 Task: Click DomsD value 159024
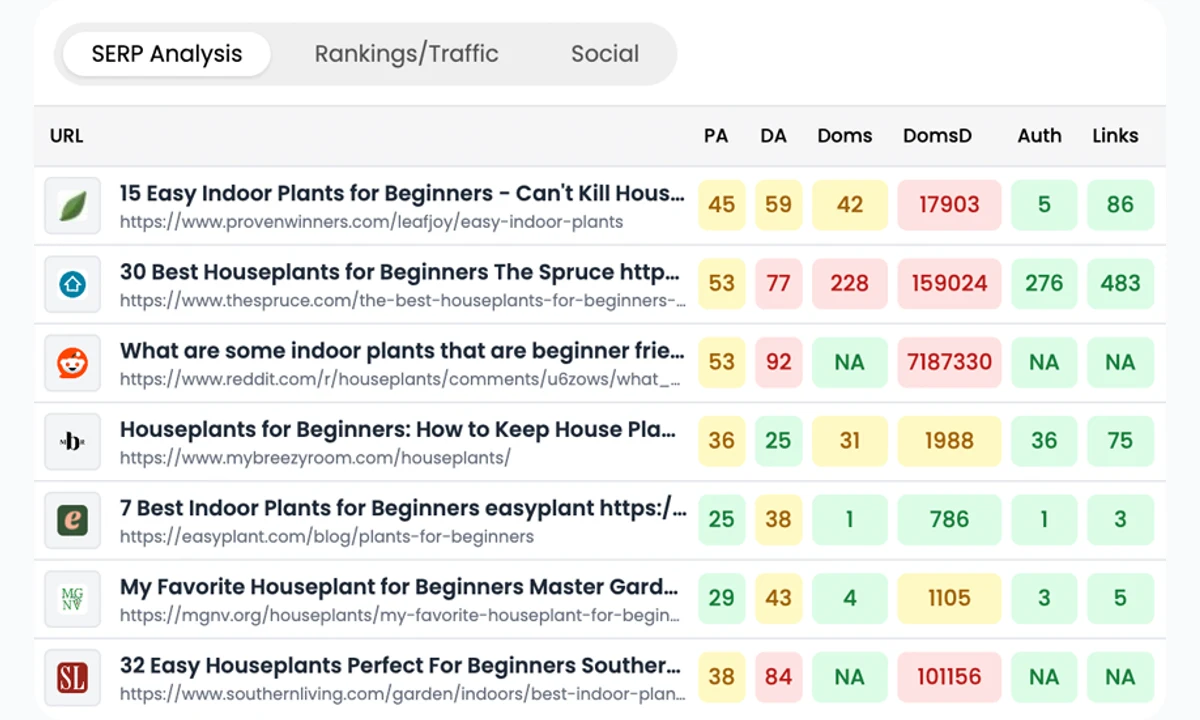click(949, 284)
